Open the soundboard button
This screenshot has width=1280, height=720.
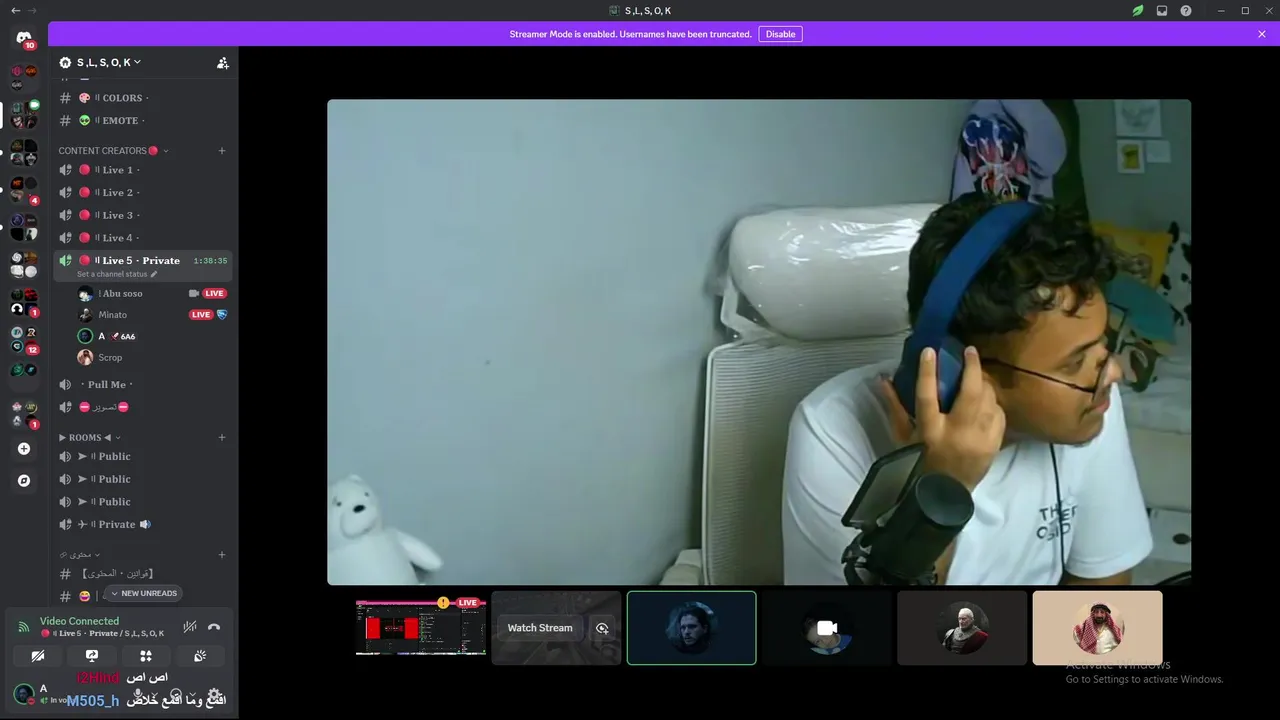pos(200,656)
